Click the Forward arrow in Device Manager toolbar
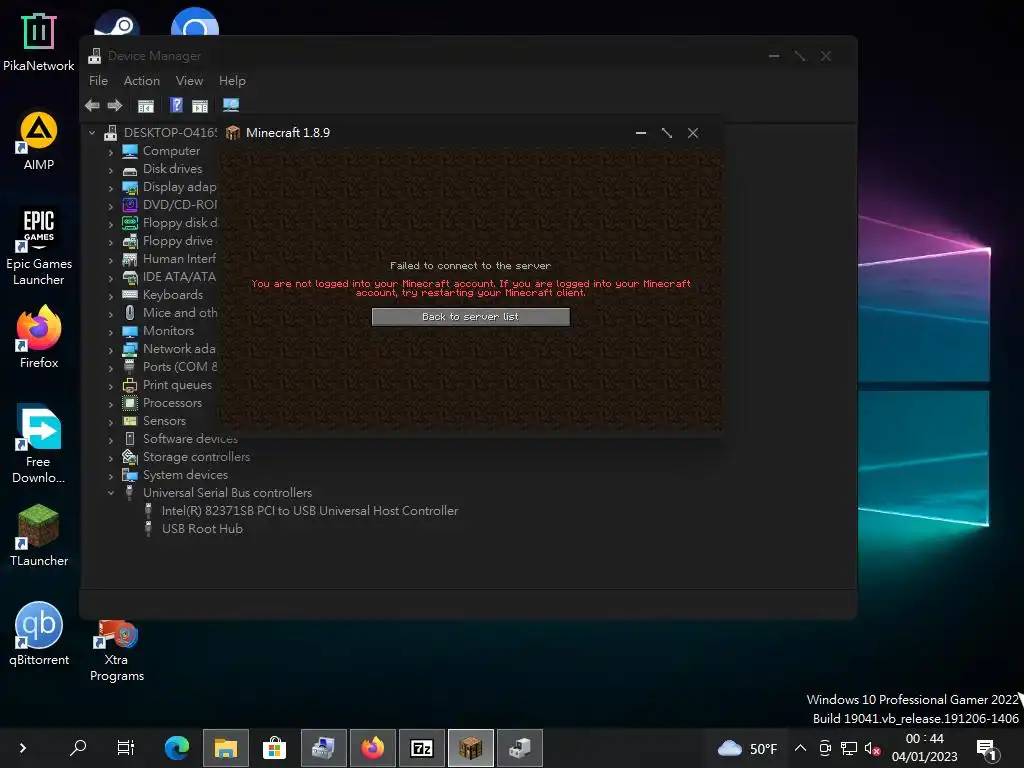The image size is (1024, 768). click(115, 105)
